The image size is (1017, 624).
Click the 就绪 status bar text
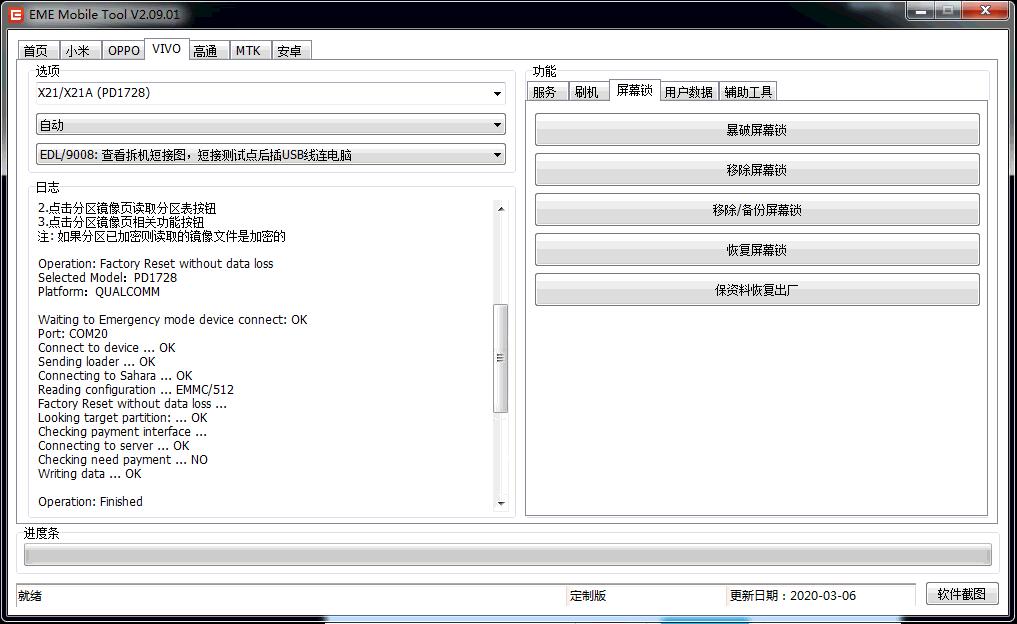[30, 595]
